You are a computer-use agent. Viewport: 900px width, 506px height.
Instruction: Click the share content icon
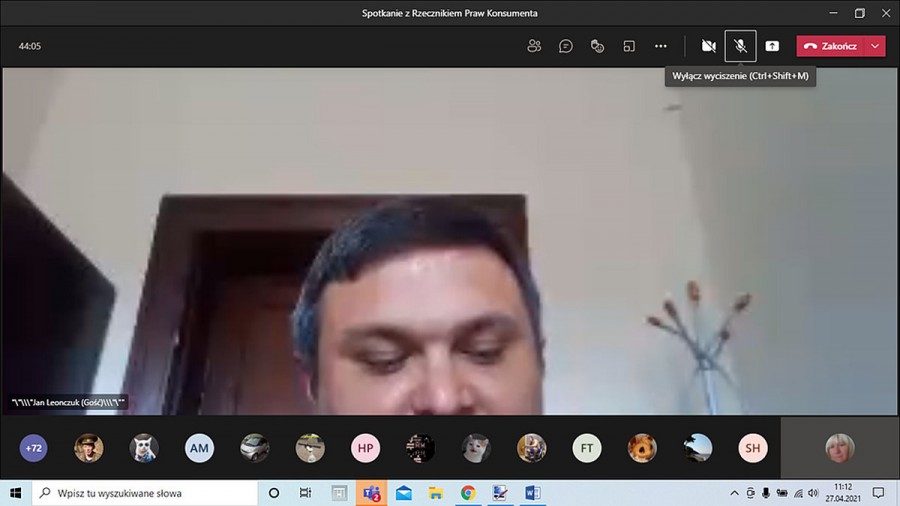pos(772,46)
